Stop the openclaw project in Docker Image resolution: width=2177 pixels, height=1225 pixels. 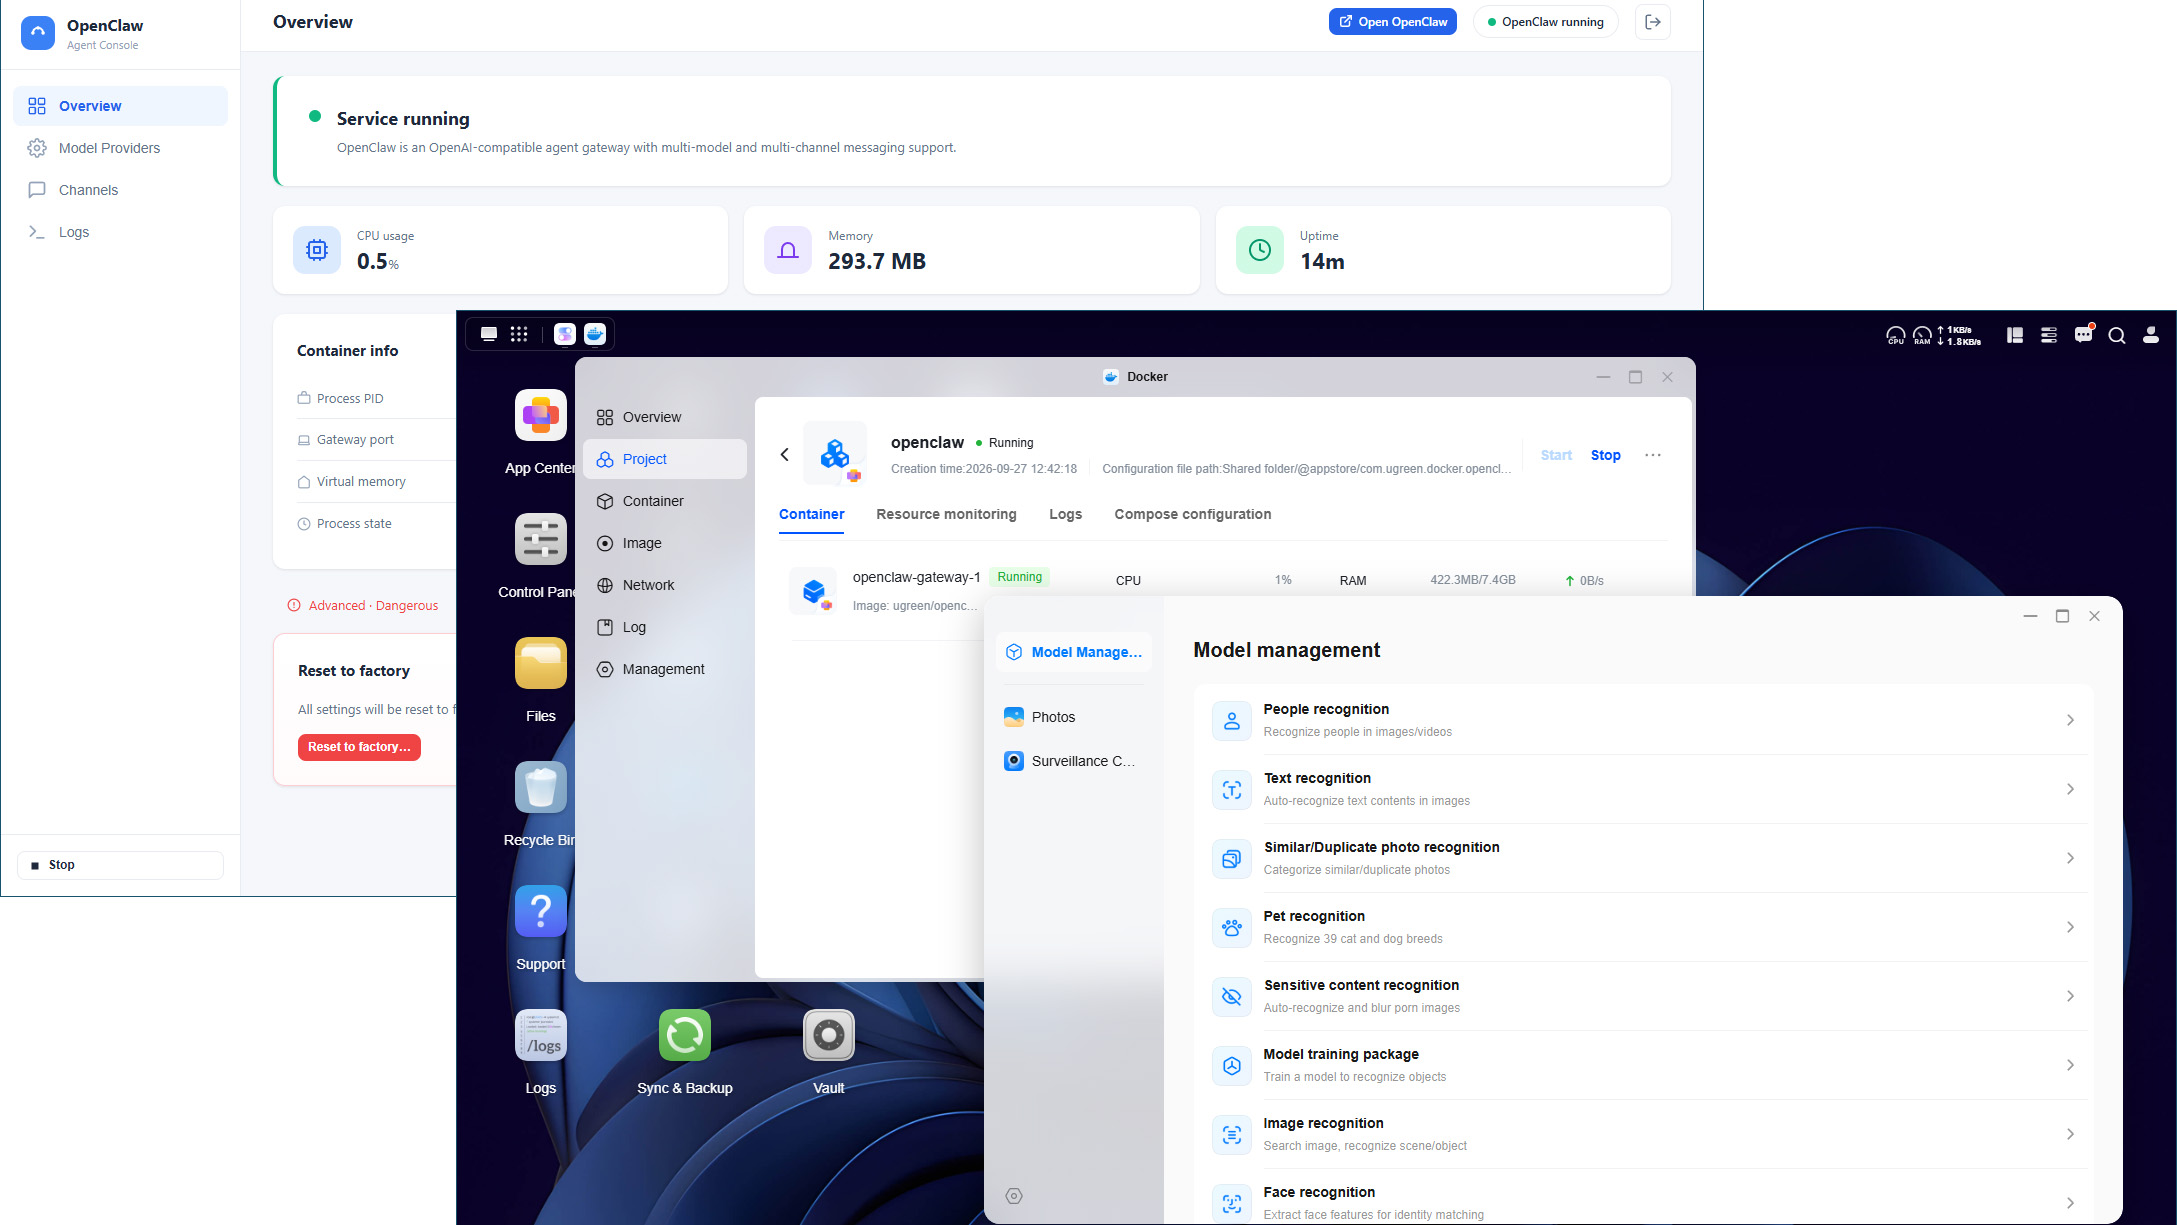pos(1605,455)
